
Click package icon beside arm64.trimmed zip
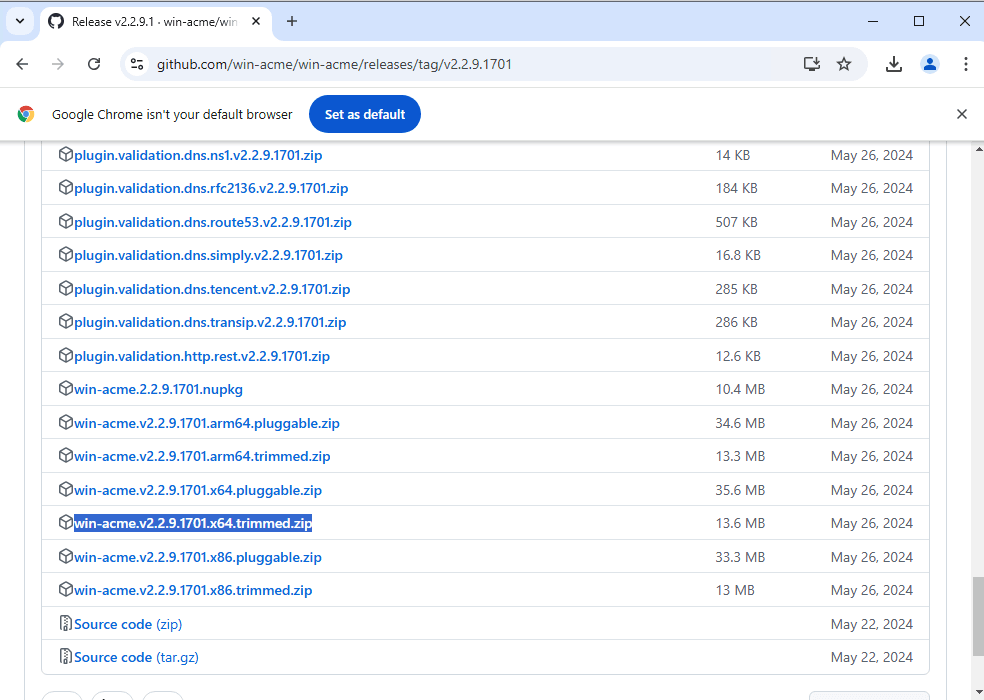click(x=65, y=456)
